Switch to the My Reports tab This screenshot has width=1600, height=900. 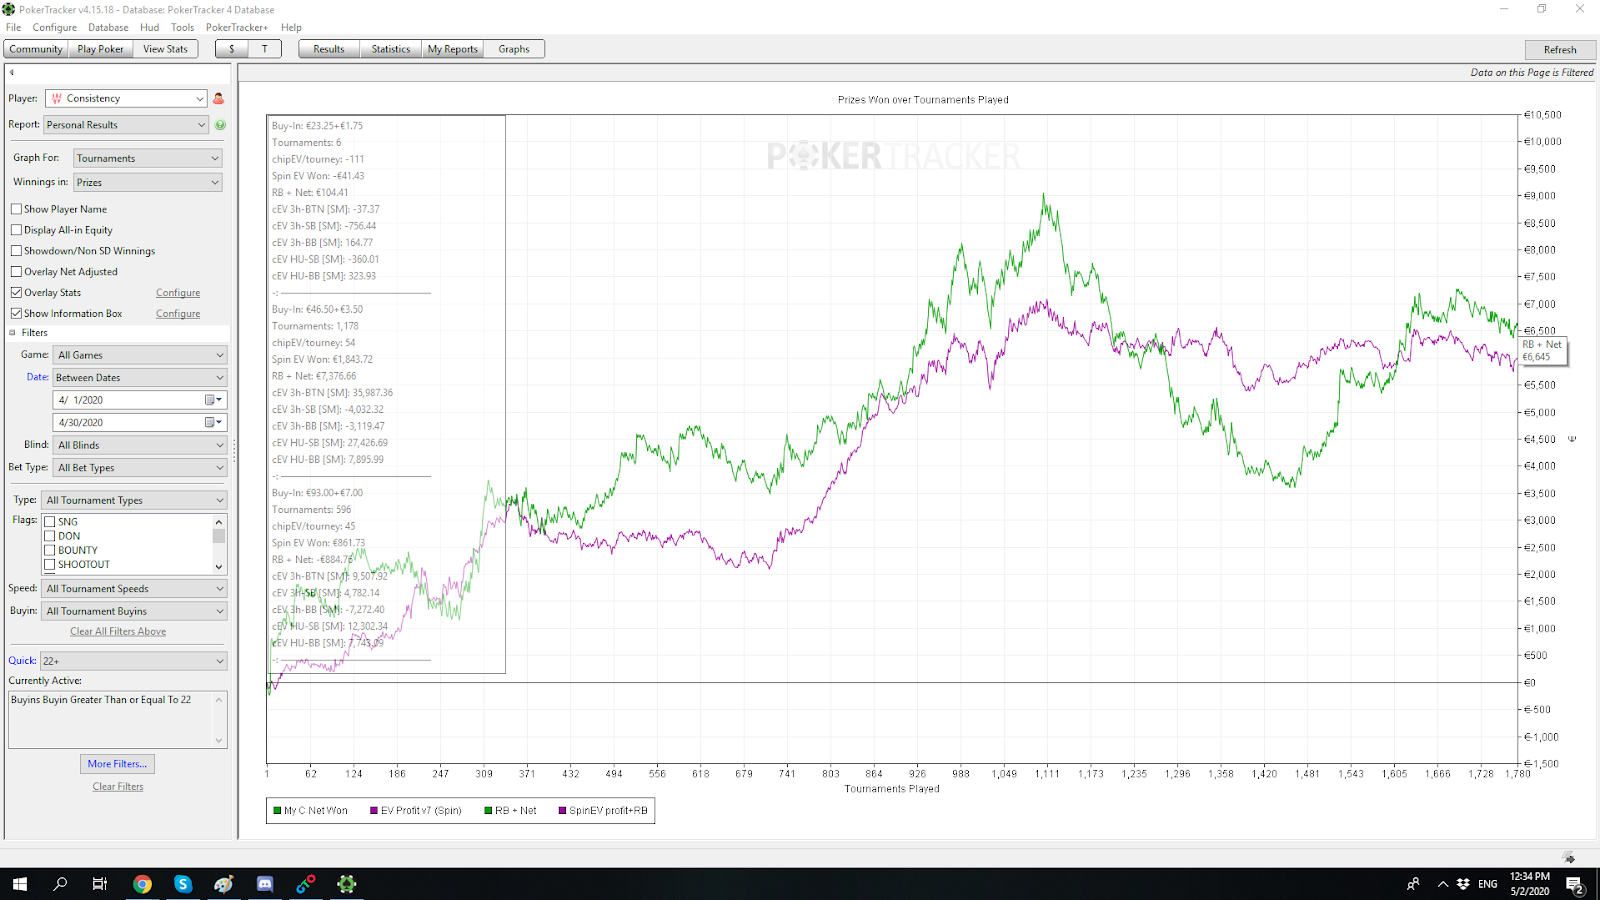[x=453, y=49]
